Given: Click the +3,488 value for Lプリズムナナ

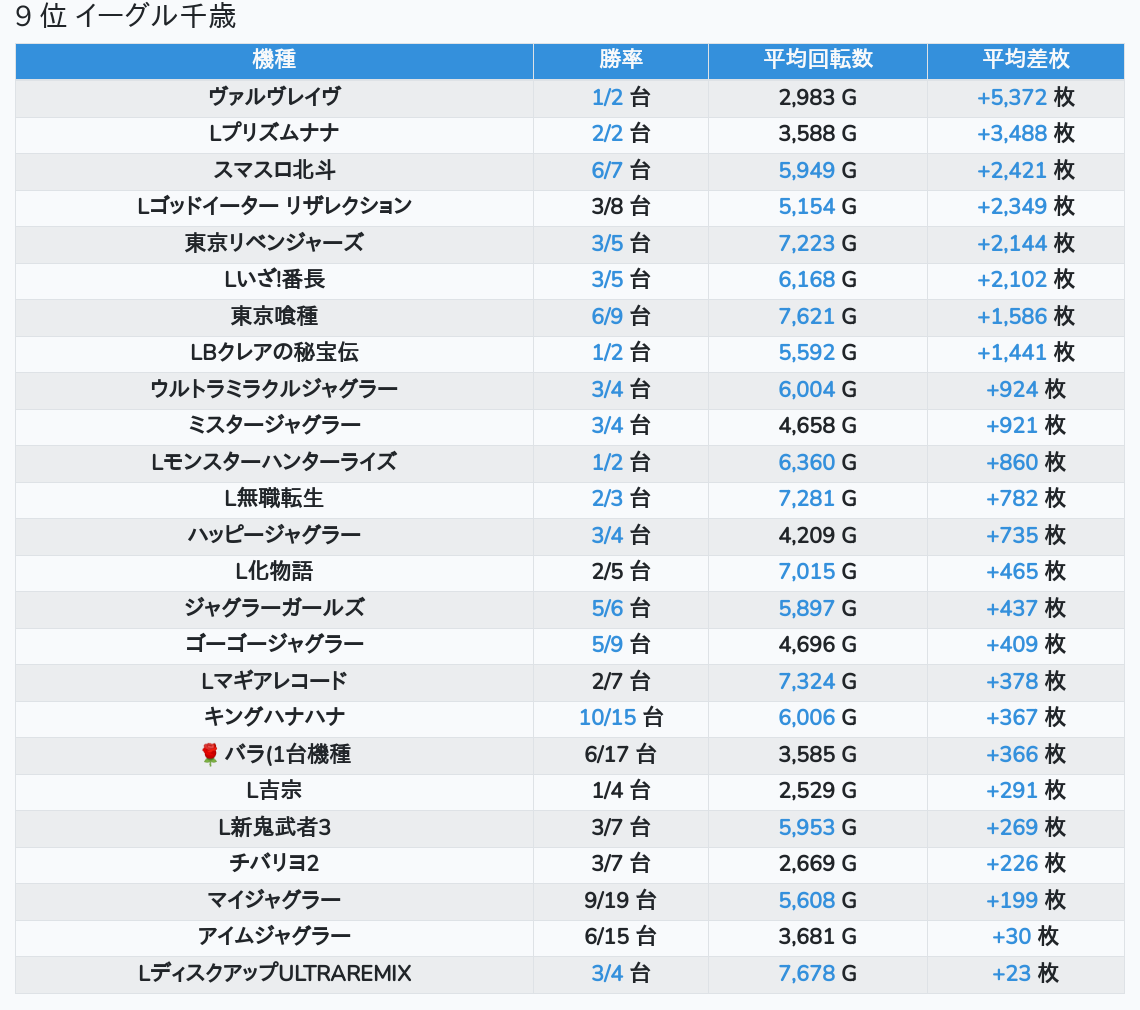Looking at the screenshot, I should click(x=1011, y=133).
